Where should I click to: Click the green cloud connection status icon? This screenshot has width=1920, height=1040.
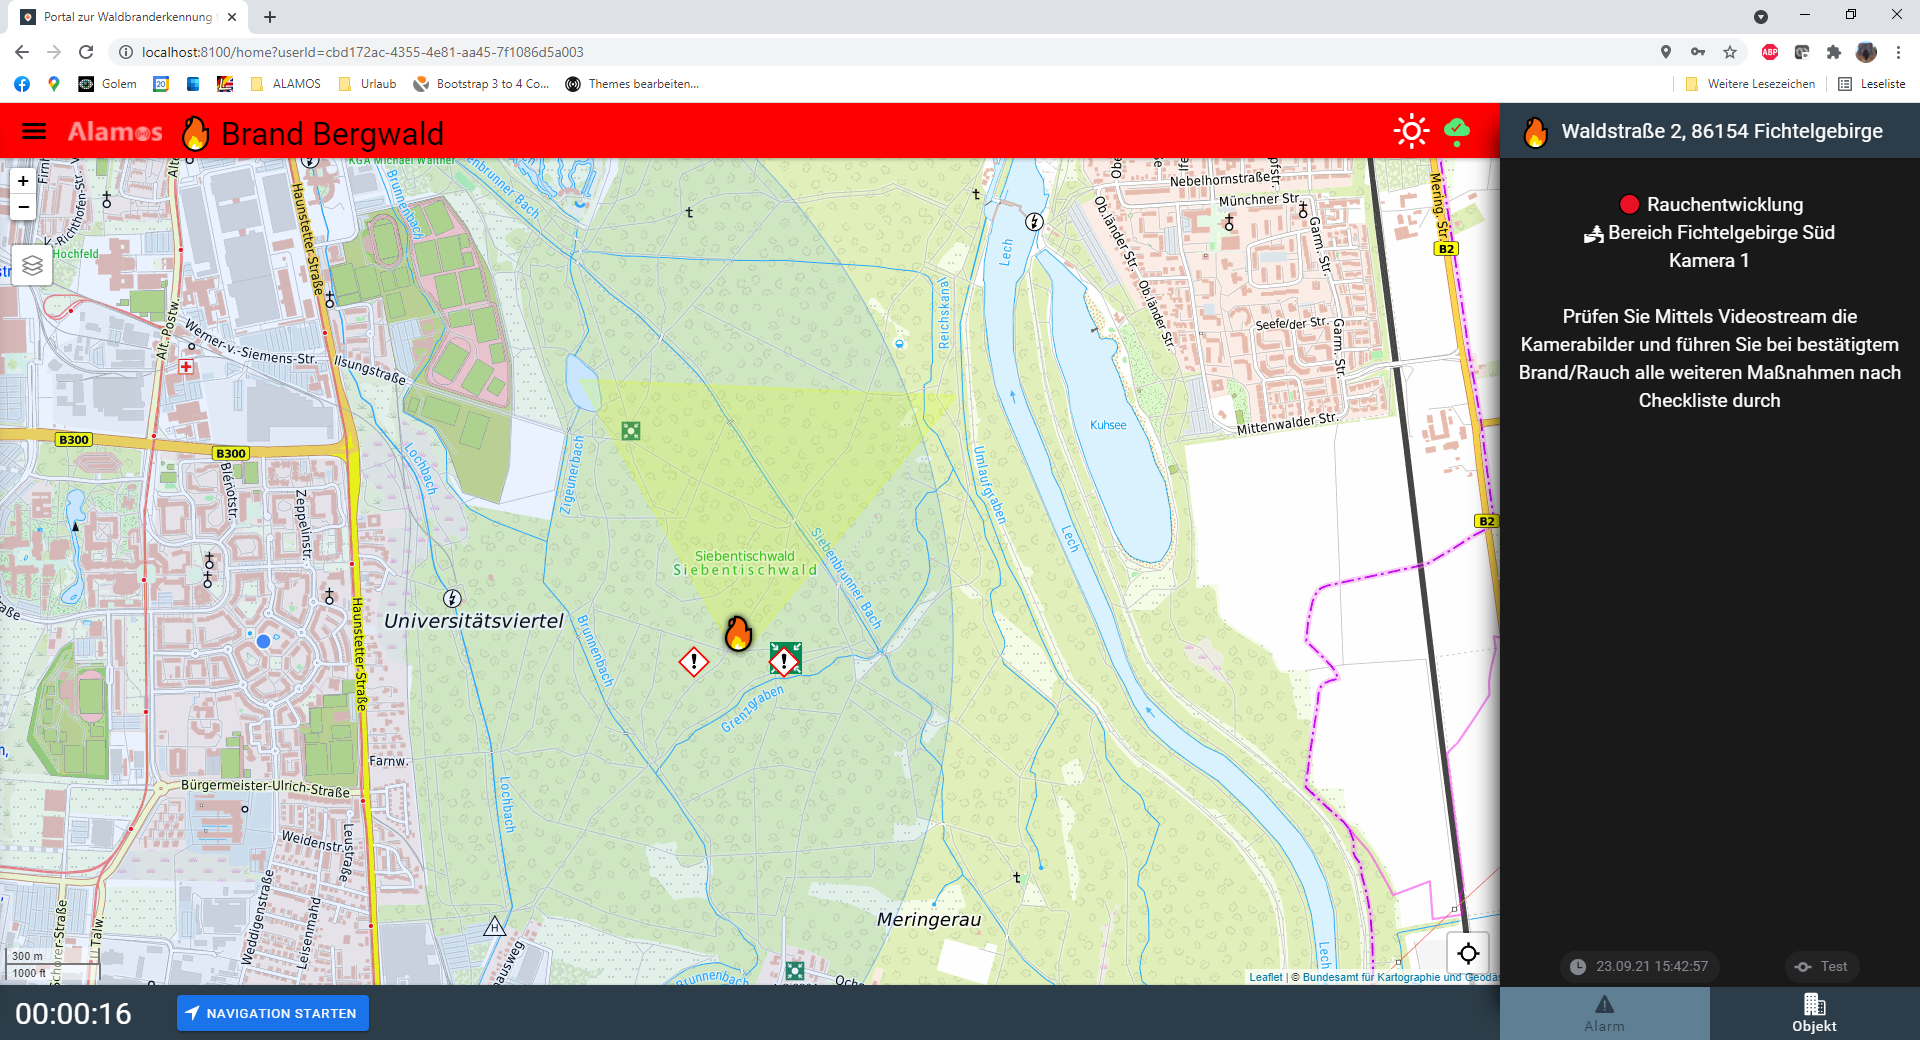coord(1457,131)
